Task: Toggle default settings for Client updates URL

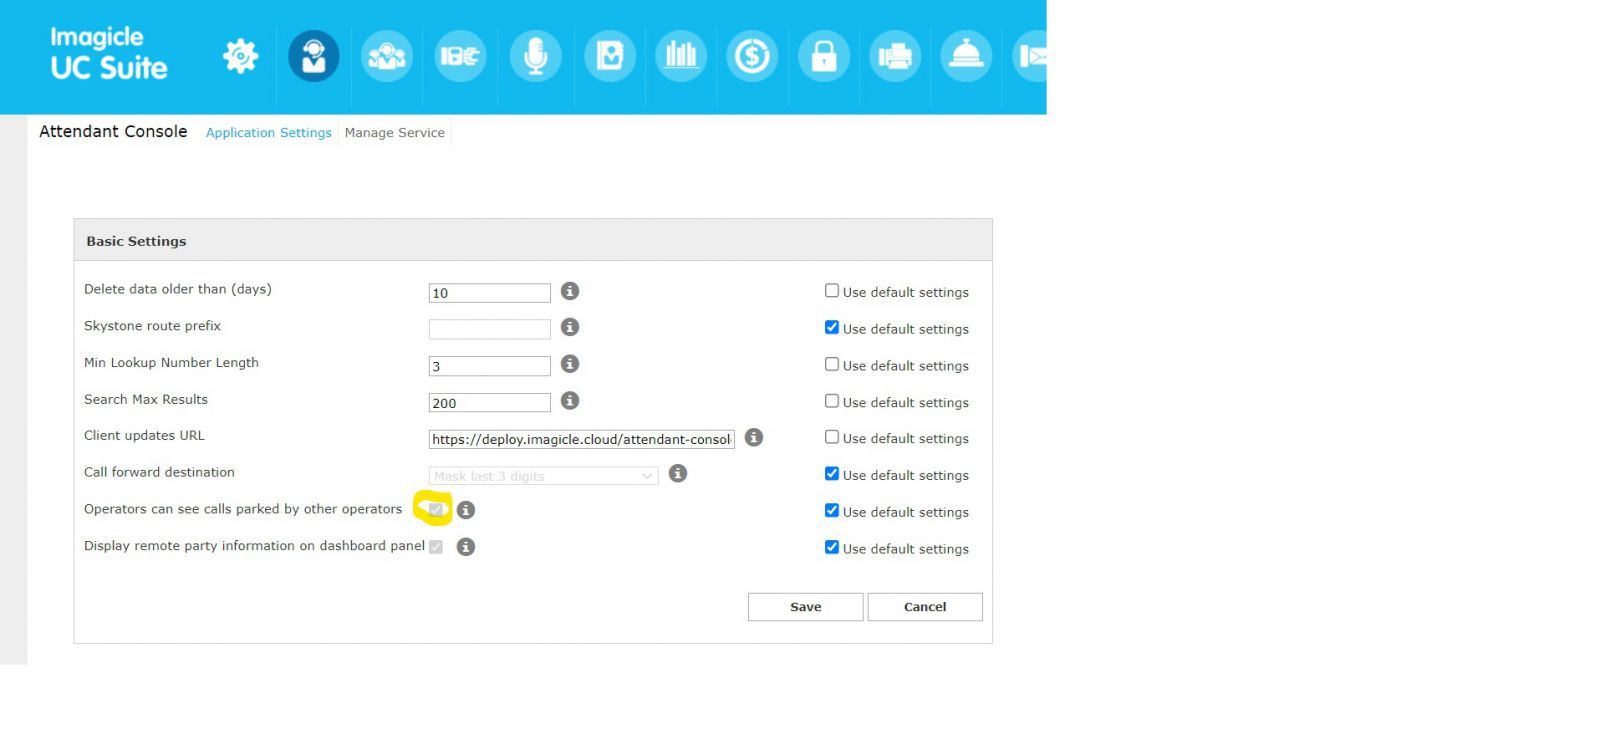Action: click(832, 437)
